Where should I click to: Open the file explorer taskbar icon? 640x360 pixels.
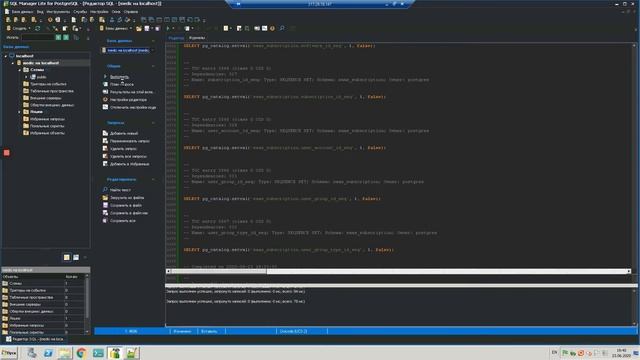(64, 353)
